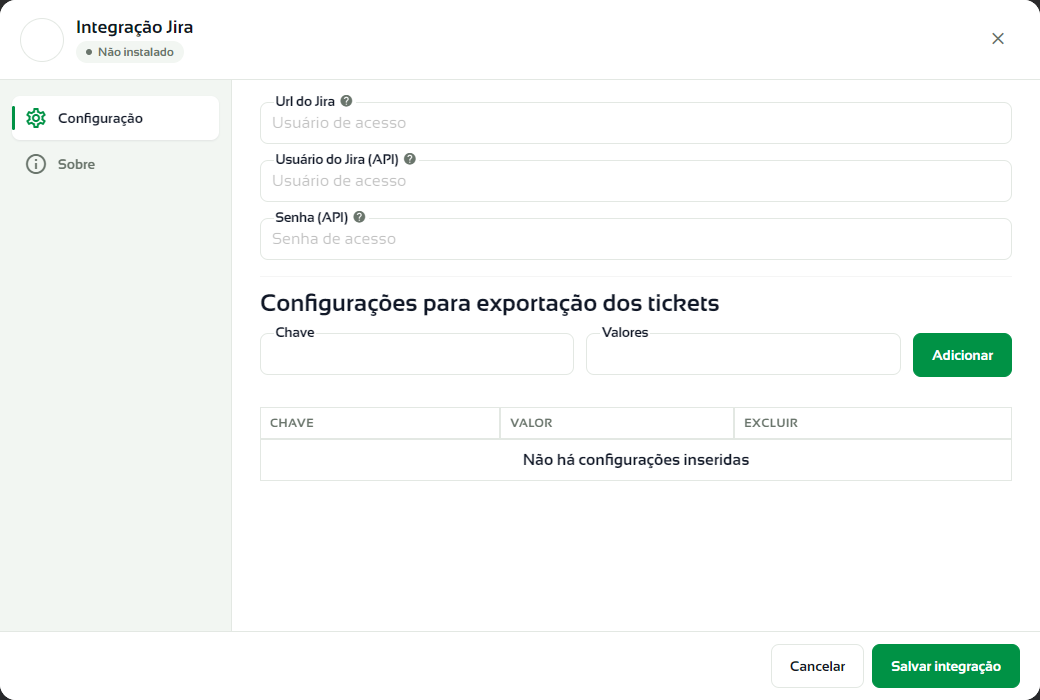This screenshot has width=1040, height=700.
Task: Close the Integração Jira dialog
Action: pyautogui.click(x=998, y=38)
